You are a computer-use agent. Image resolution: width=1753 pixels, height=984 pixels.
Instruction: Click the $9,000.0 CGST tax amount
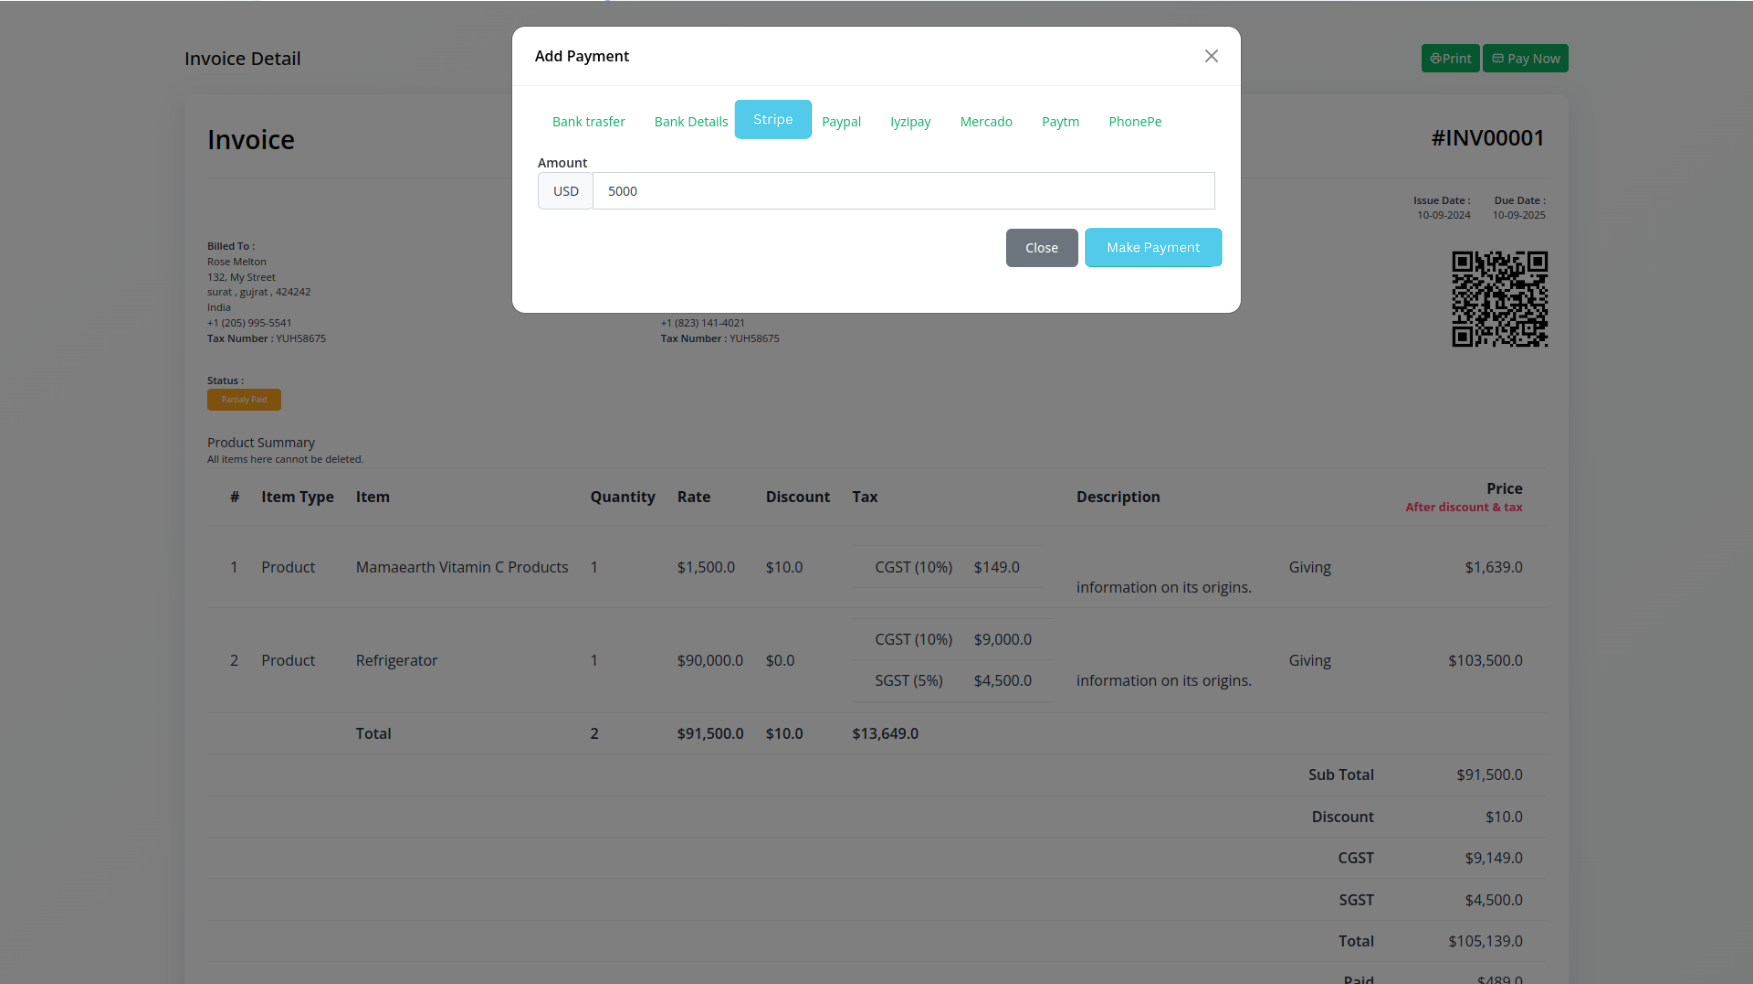pyautogui.click(x=1003, y=639)
